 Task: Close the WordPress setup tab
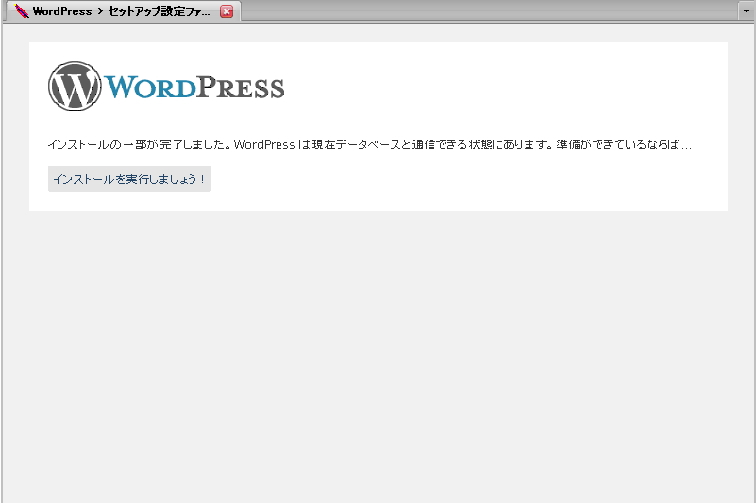227,12
